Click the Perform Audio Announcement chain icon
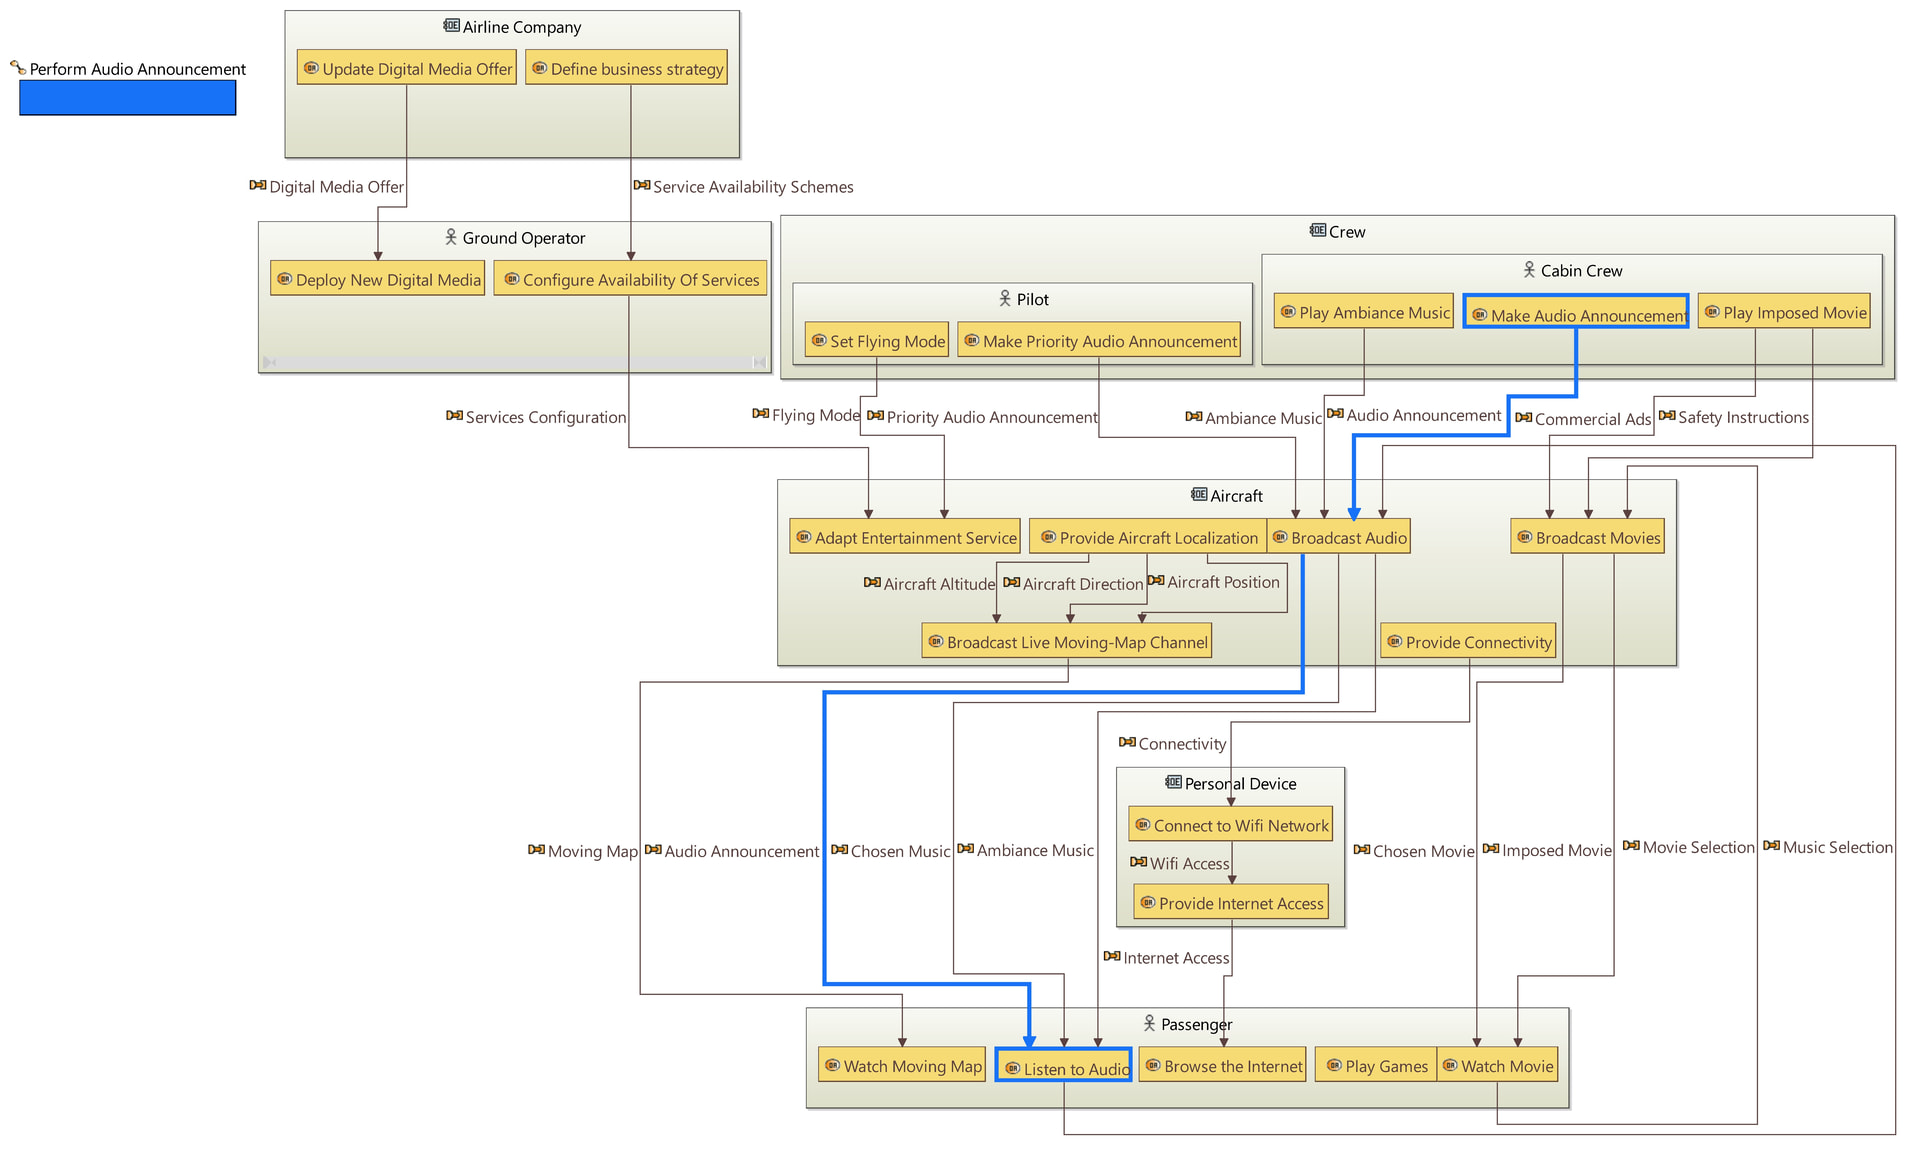The width and height of the screenshot is (1920, 1159). point(18,68)
